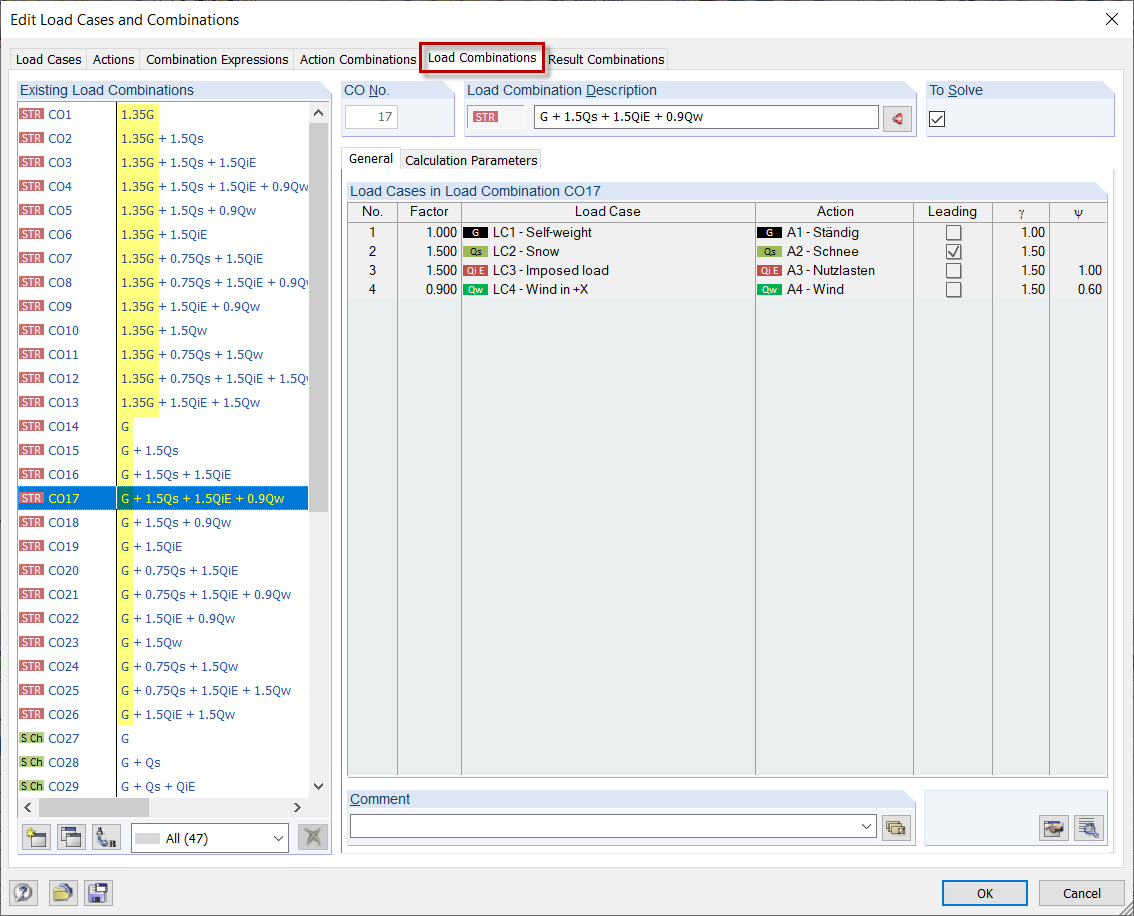Screen dimensions: 1134x916
Task: Open the Result Combinations tab
Action: (606, 59)
